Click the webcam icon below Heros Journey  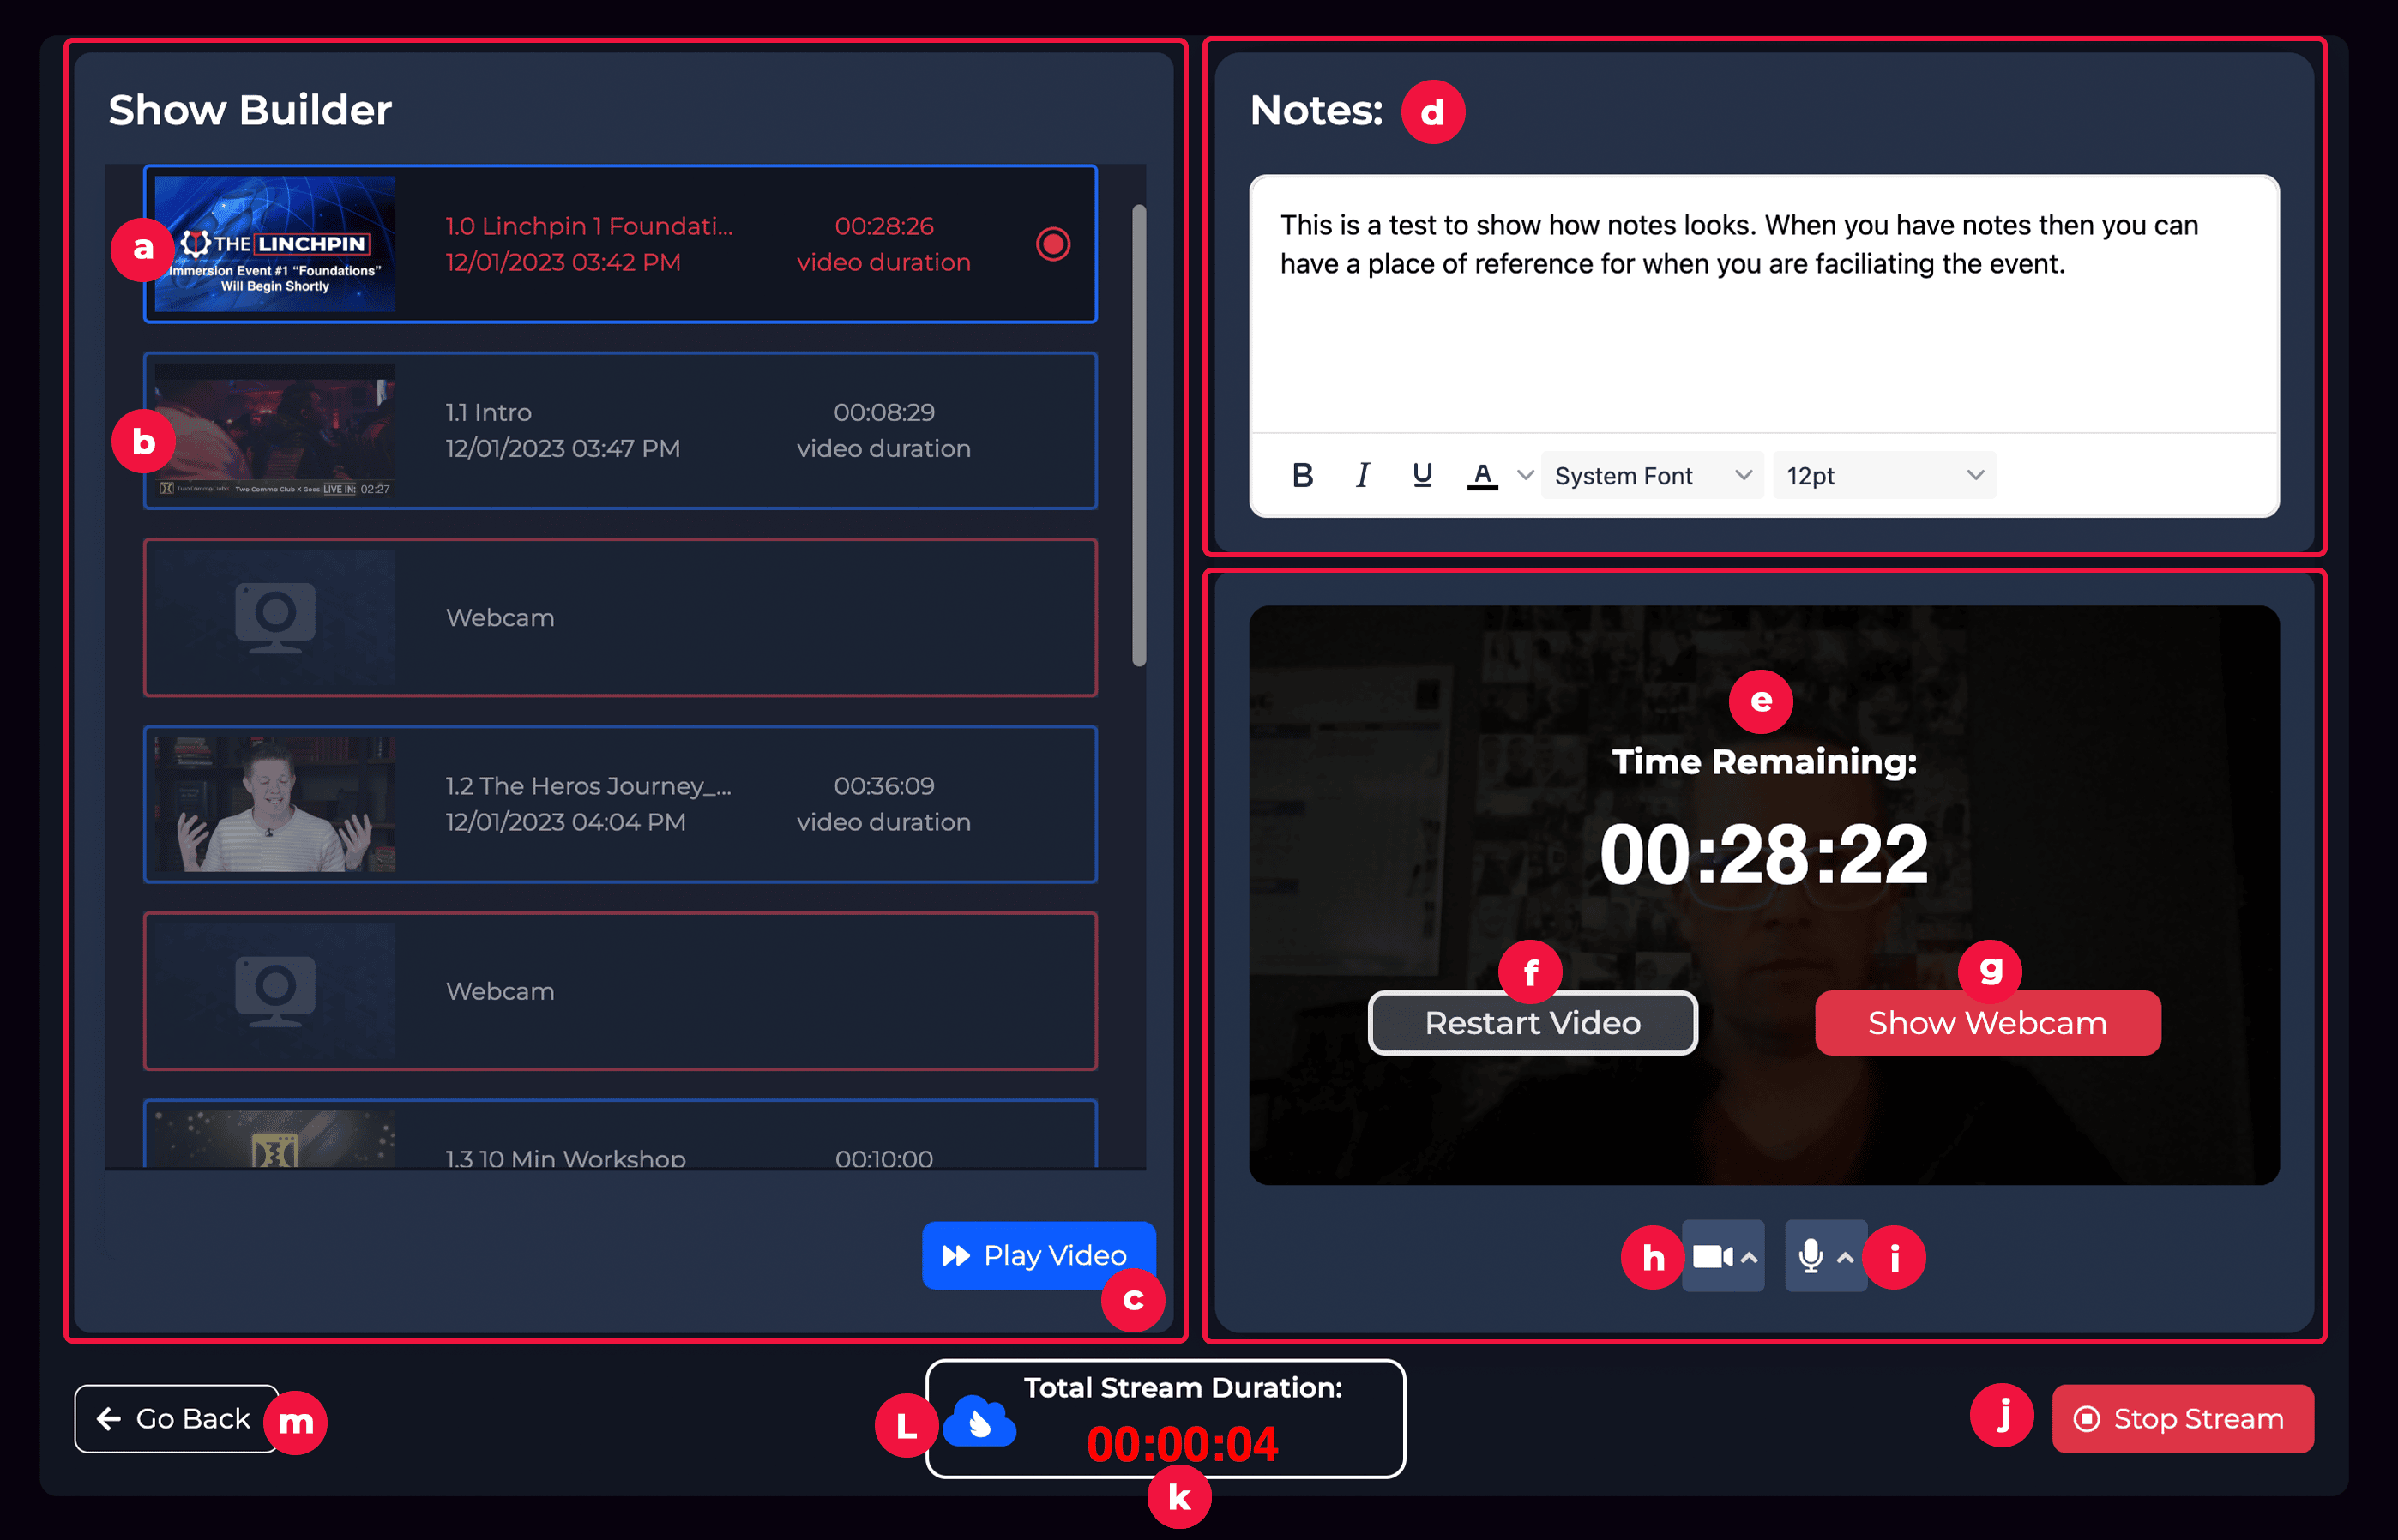click(275, 991)
